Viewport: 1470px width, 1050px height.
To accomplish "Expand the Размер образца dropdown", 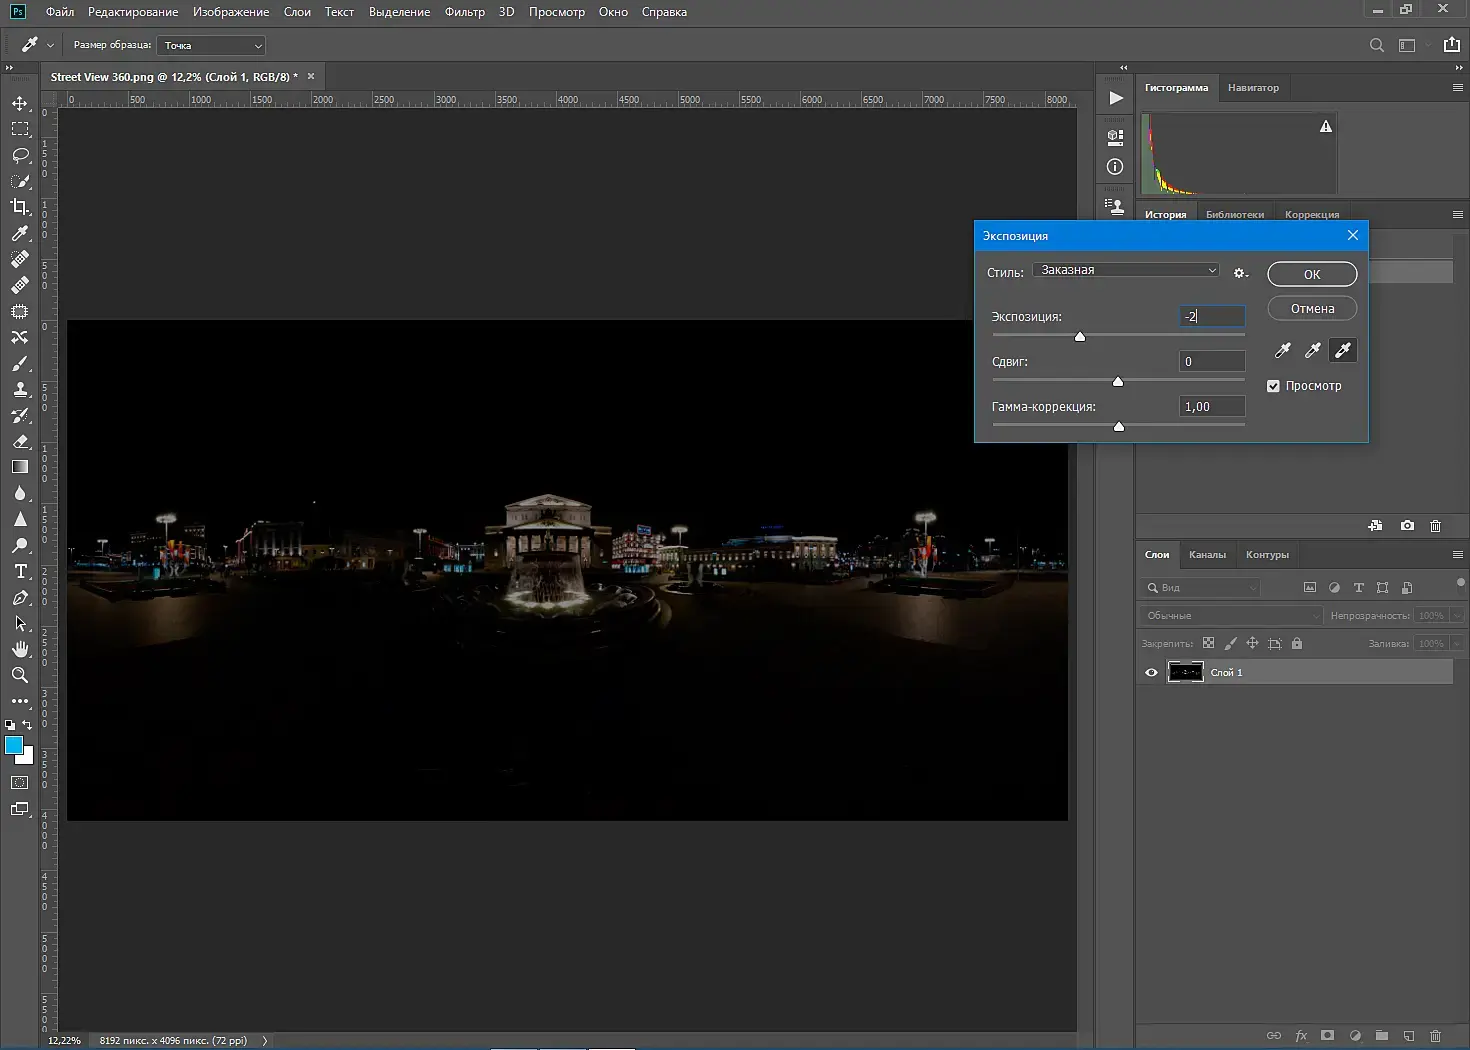I will click(x=211, y=46).
